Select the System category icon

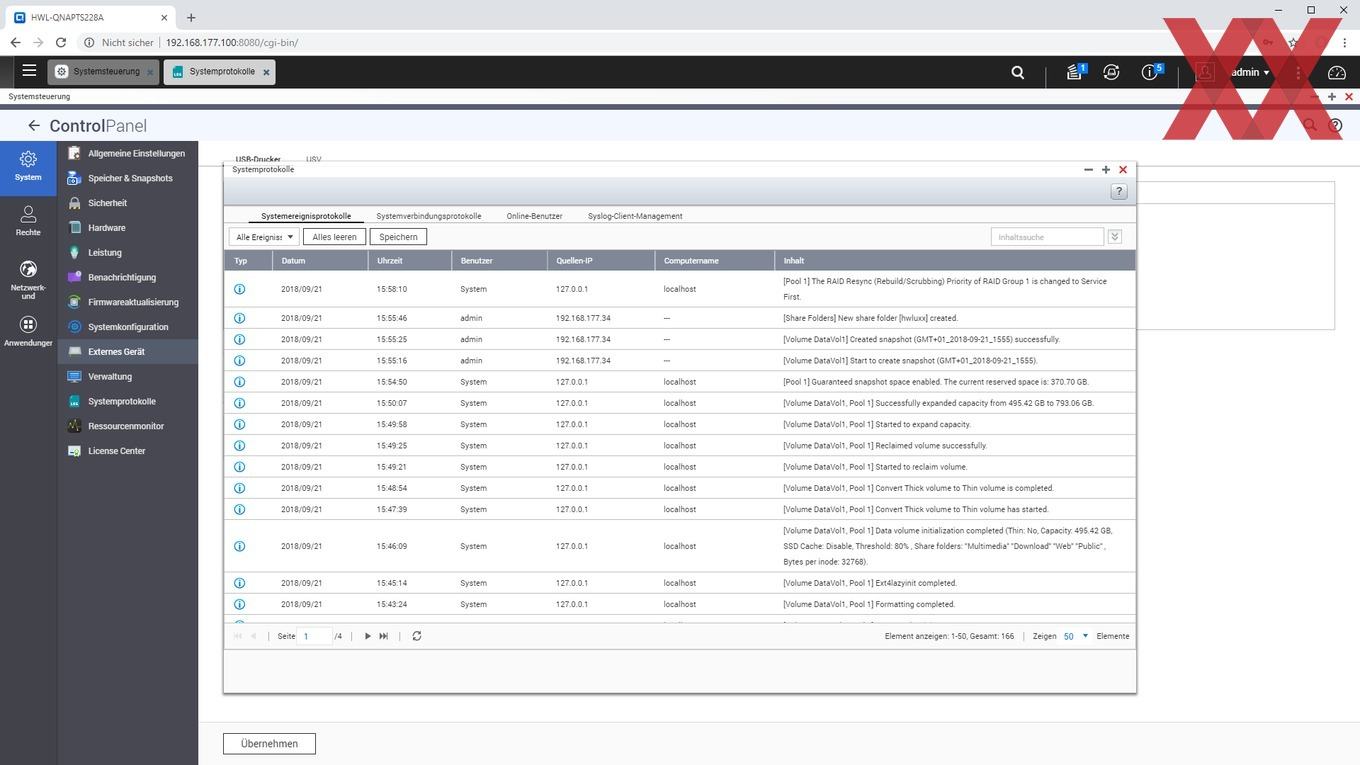pos(28,166)
